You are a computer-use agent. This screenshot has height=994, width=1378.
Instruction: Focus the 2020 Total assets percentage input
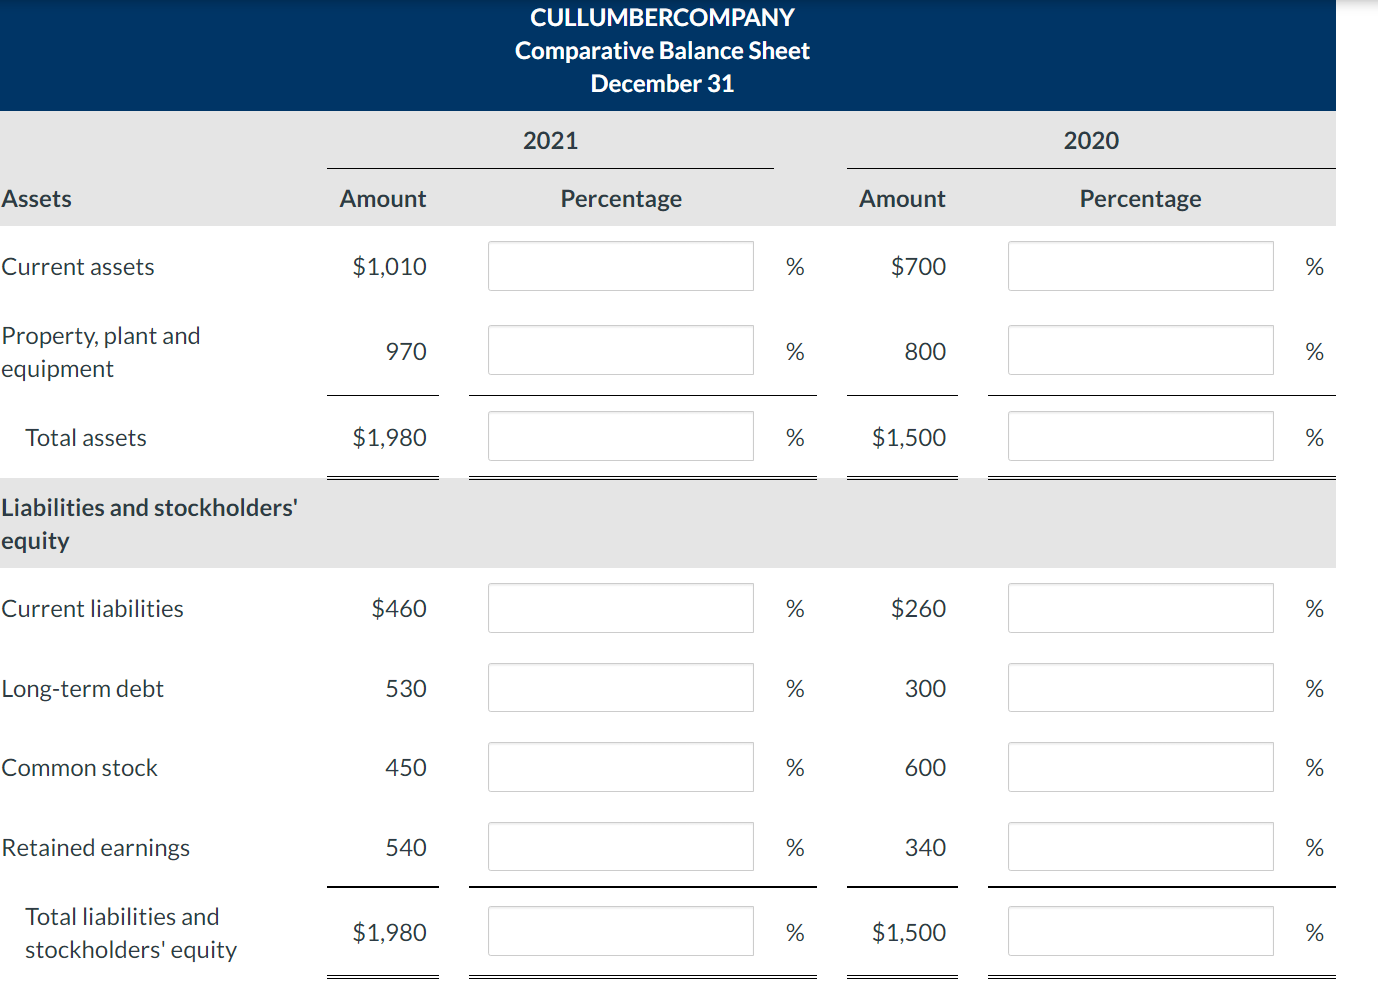coord(1141,436)
